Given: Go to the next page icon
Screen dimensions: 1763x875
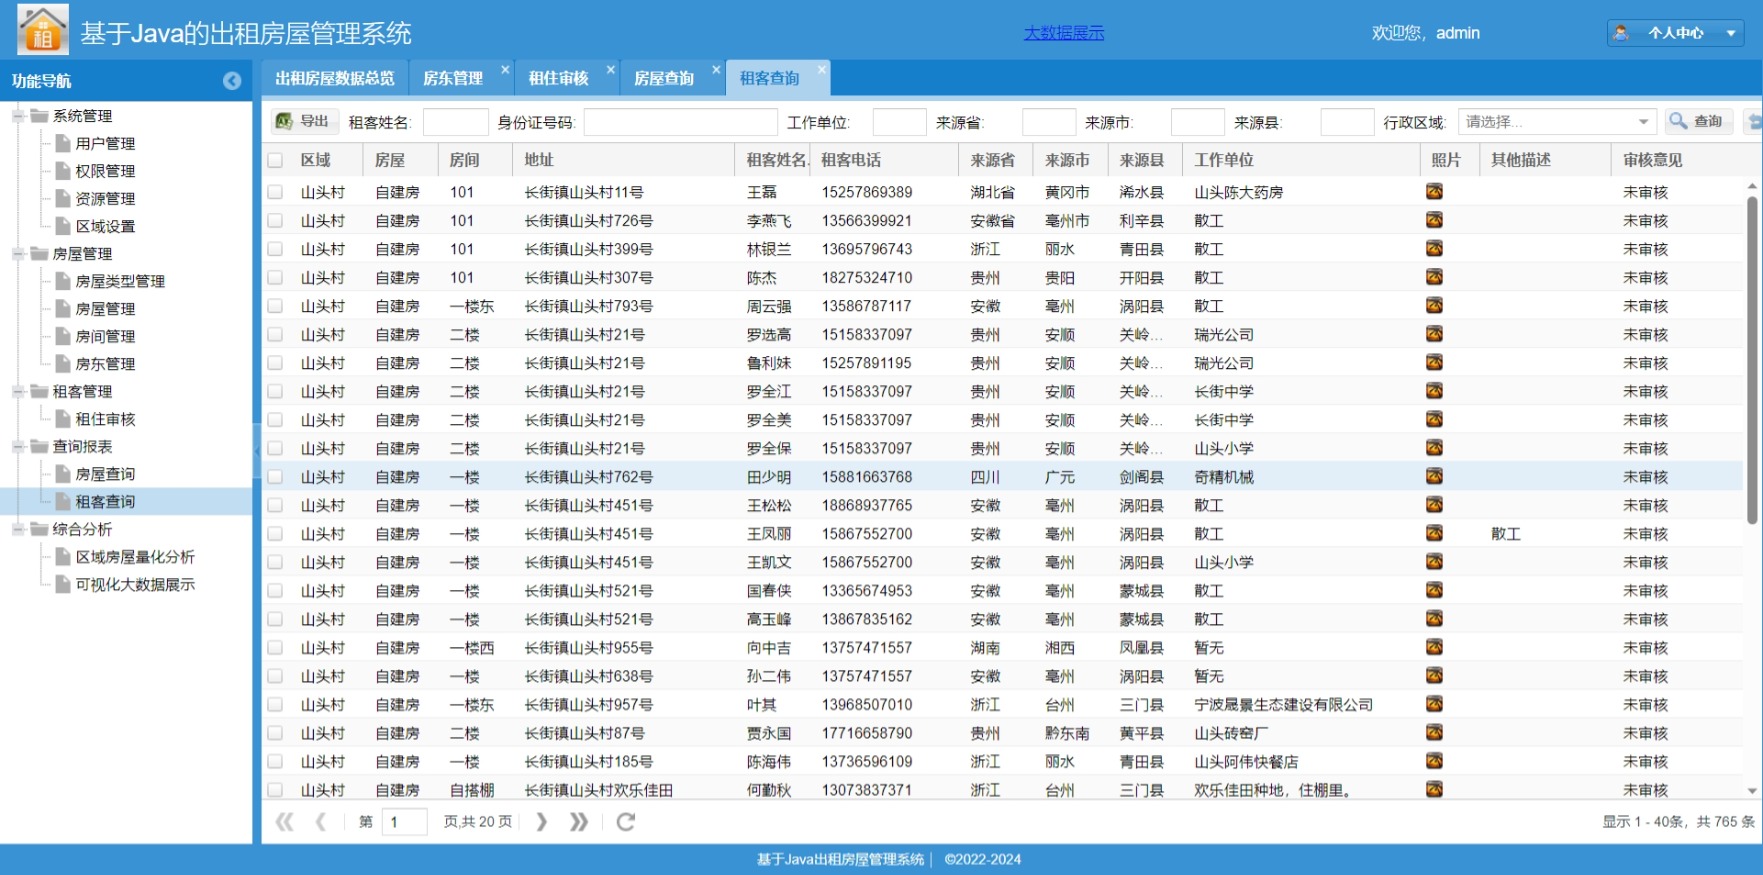Looking at the screenshot, I should pos(541,822).
